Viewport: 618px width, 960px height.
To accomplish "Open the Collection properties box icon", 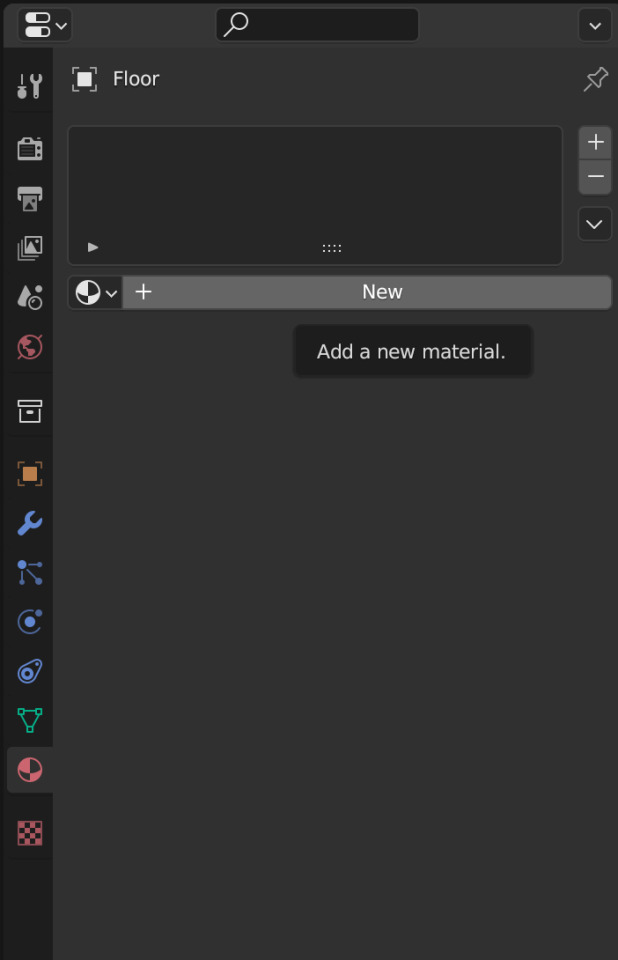I will point(29,411).
